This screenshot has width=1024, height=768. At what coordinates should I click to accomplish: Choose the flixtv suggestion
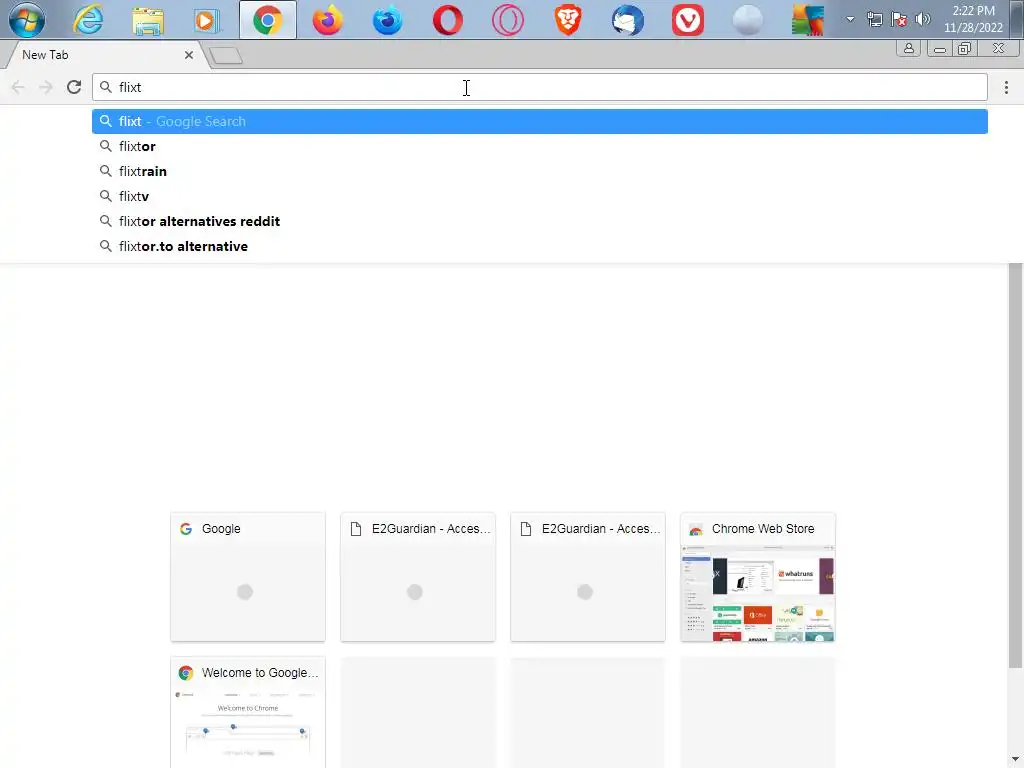(539, 196)
